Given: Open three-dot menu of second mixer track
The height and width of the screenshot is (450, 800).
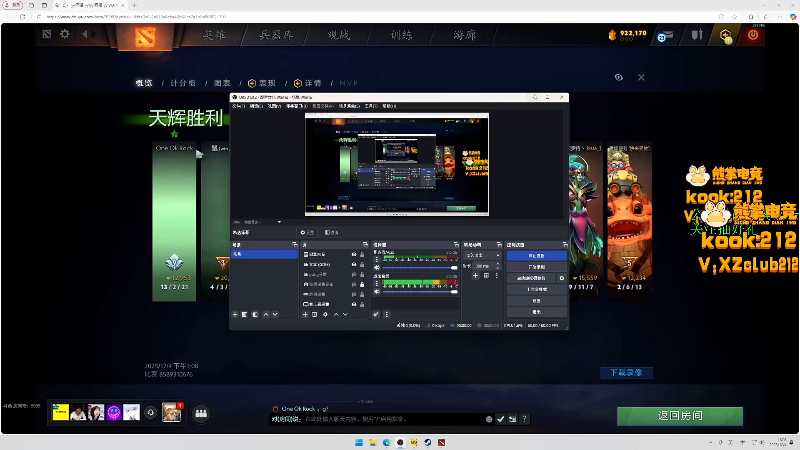Looking at the screenshot, I should click(377, 284).
